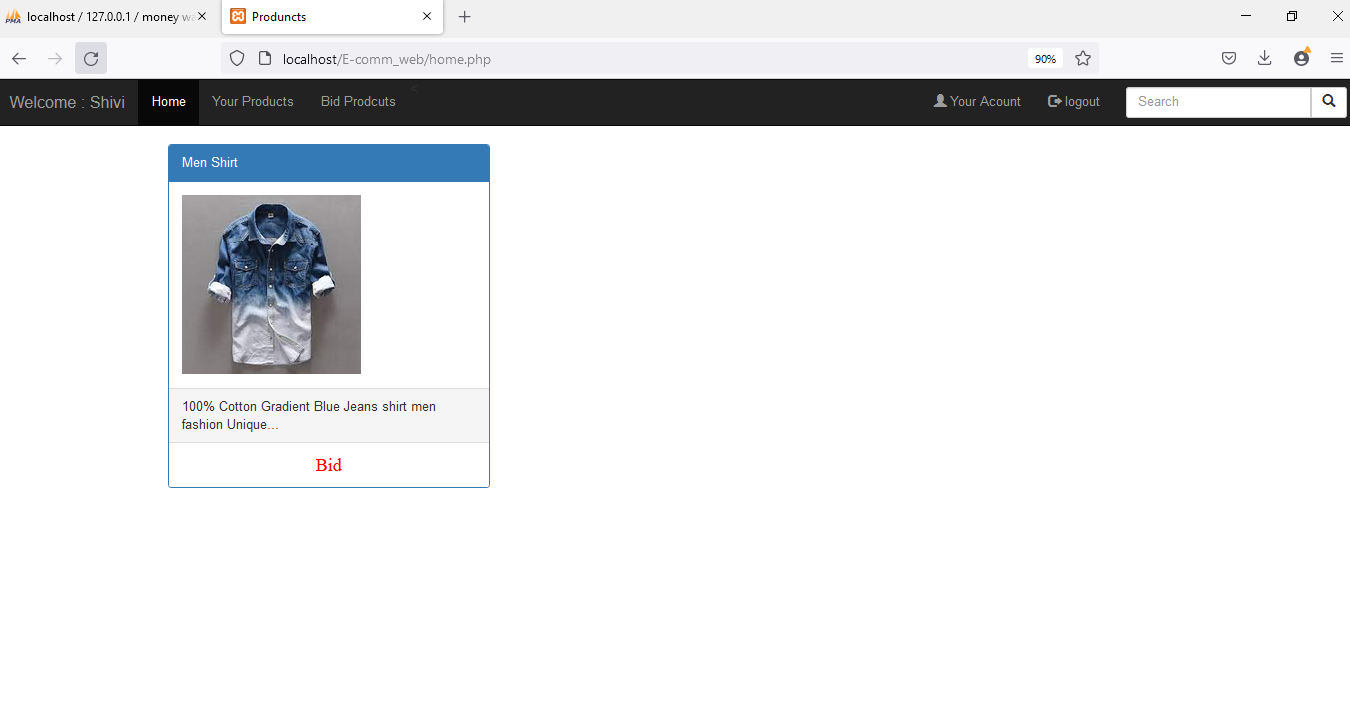Click the magnifier search button
This screenshot has height=704, width=1350.
coord(1329,102)
